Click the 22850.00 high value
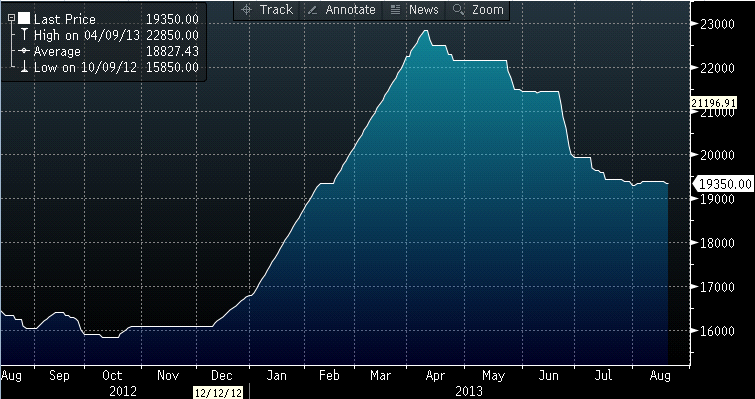 [x=172, y=35]
